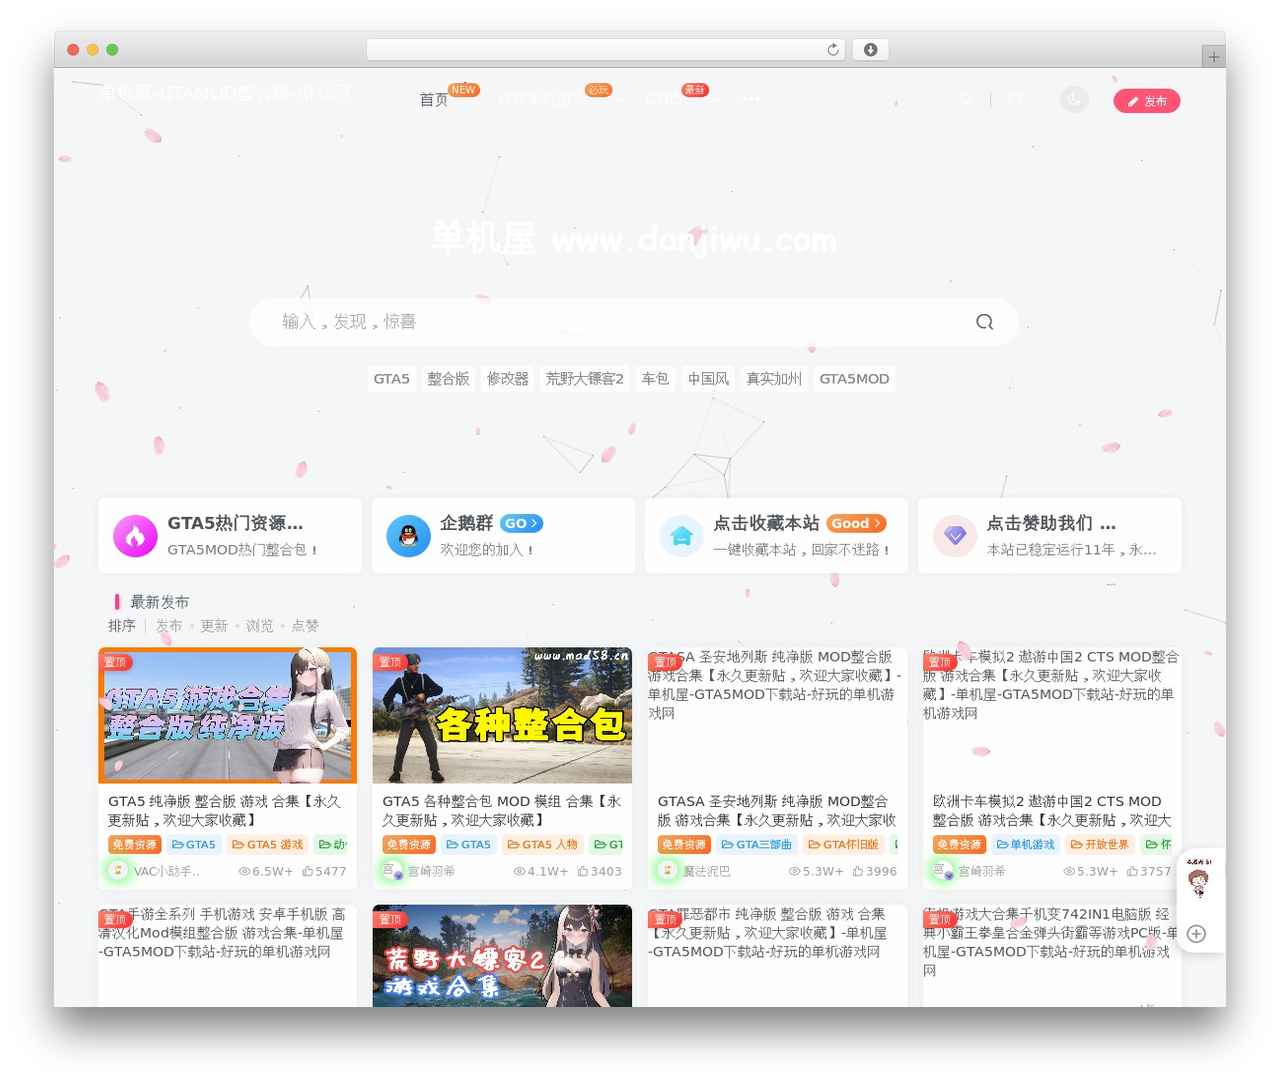Select the GTA5 search tag

pos(392,379)
